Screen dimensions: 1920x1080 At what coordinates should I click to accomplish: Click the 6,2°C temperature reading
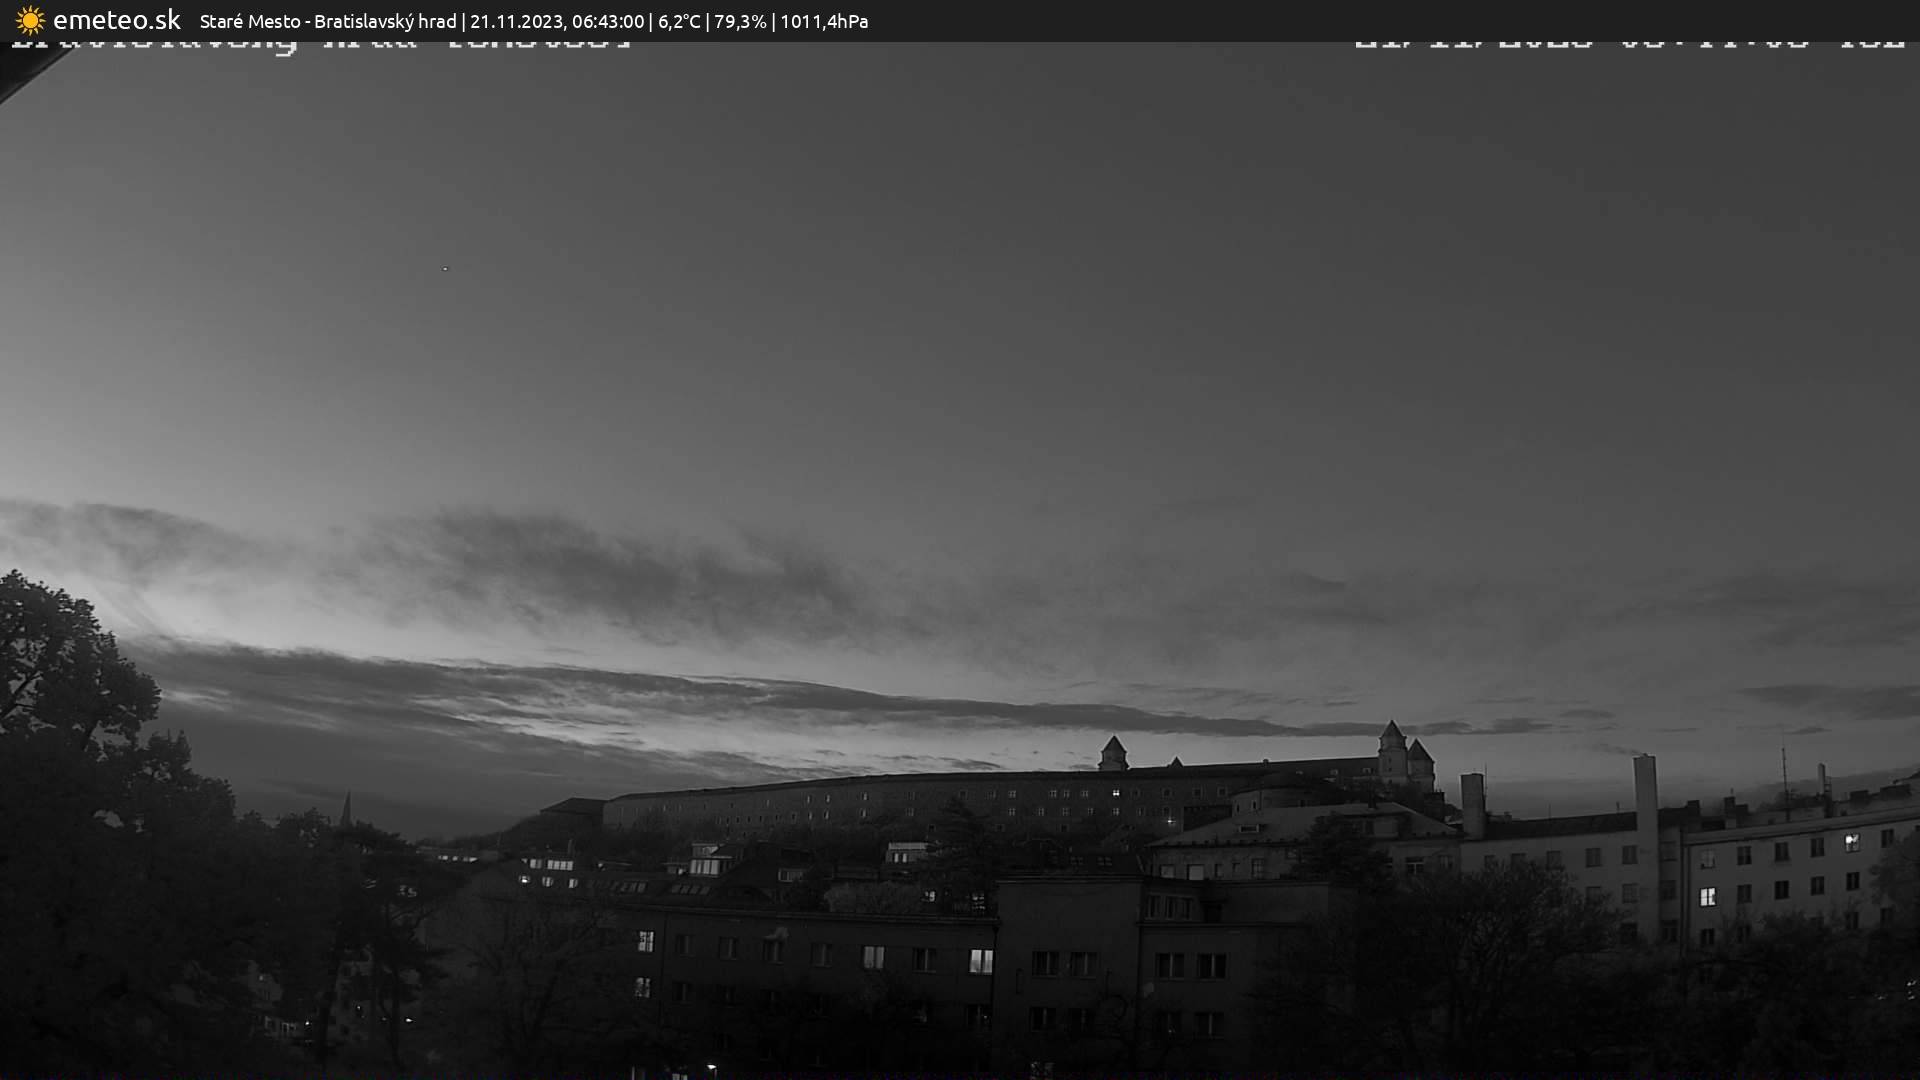point(679,22)
